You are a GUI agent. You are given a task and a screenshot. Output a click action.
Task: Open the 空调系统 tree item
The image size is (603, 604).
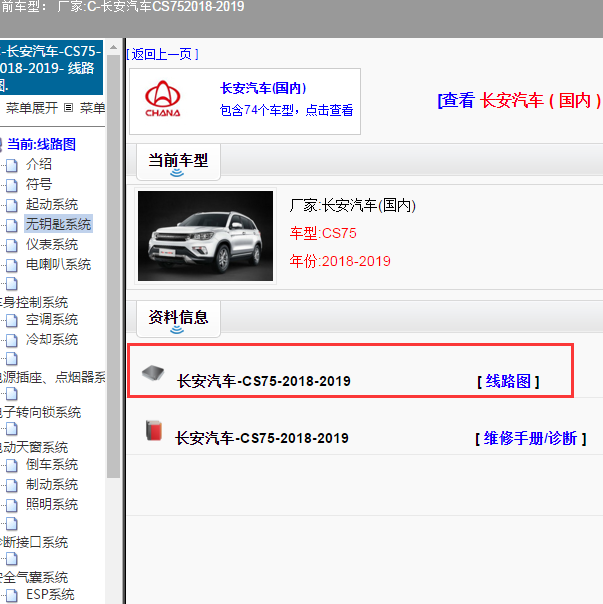tap(52, 320)
